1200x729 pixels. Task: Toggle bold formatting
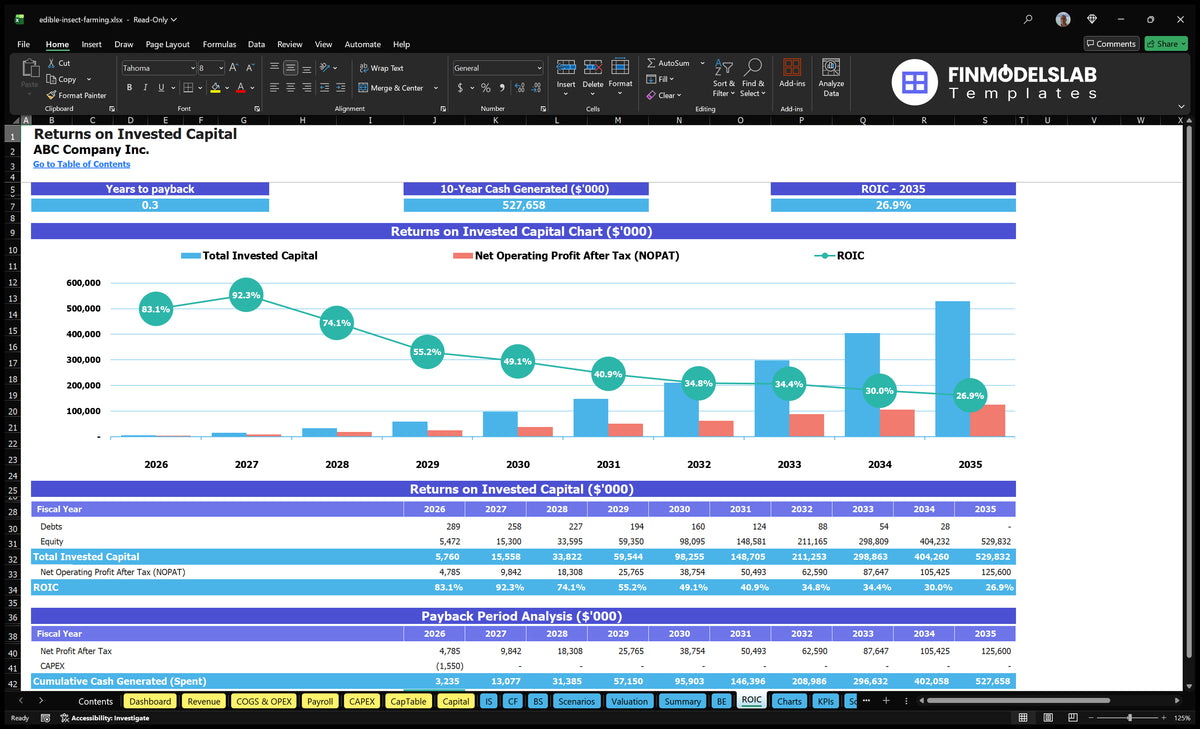tap(129, 87)
